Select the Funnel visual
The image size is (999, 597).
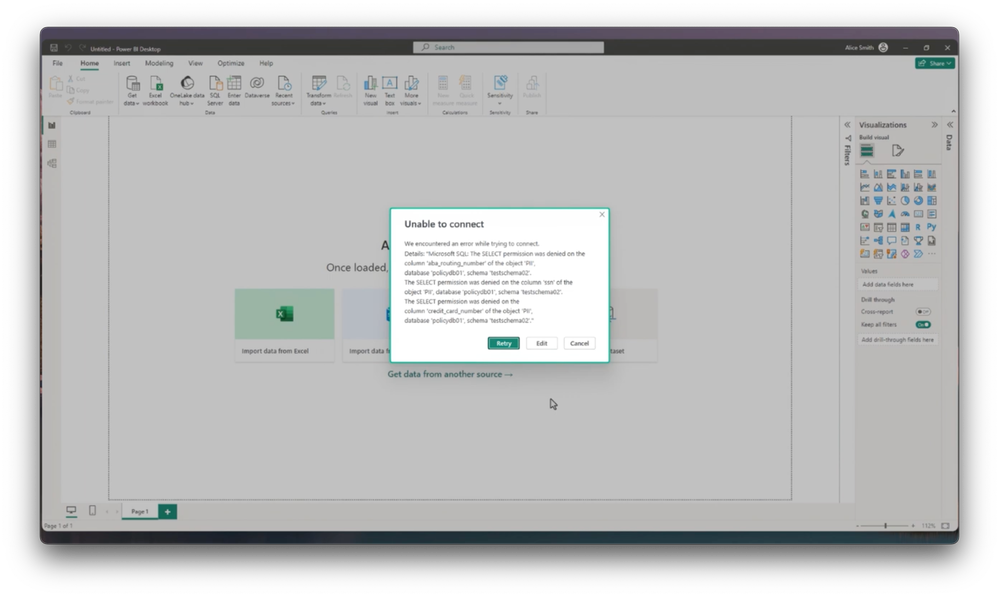(x=878, y=201)
